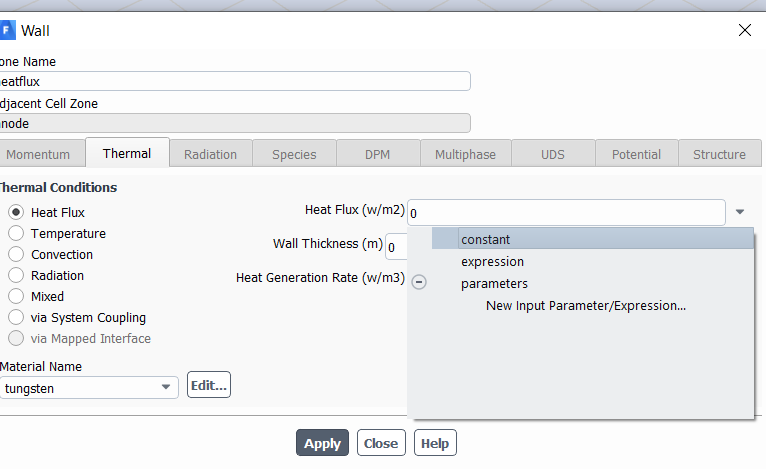Select the Convection radio option

16,254
